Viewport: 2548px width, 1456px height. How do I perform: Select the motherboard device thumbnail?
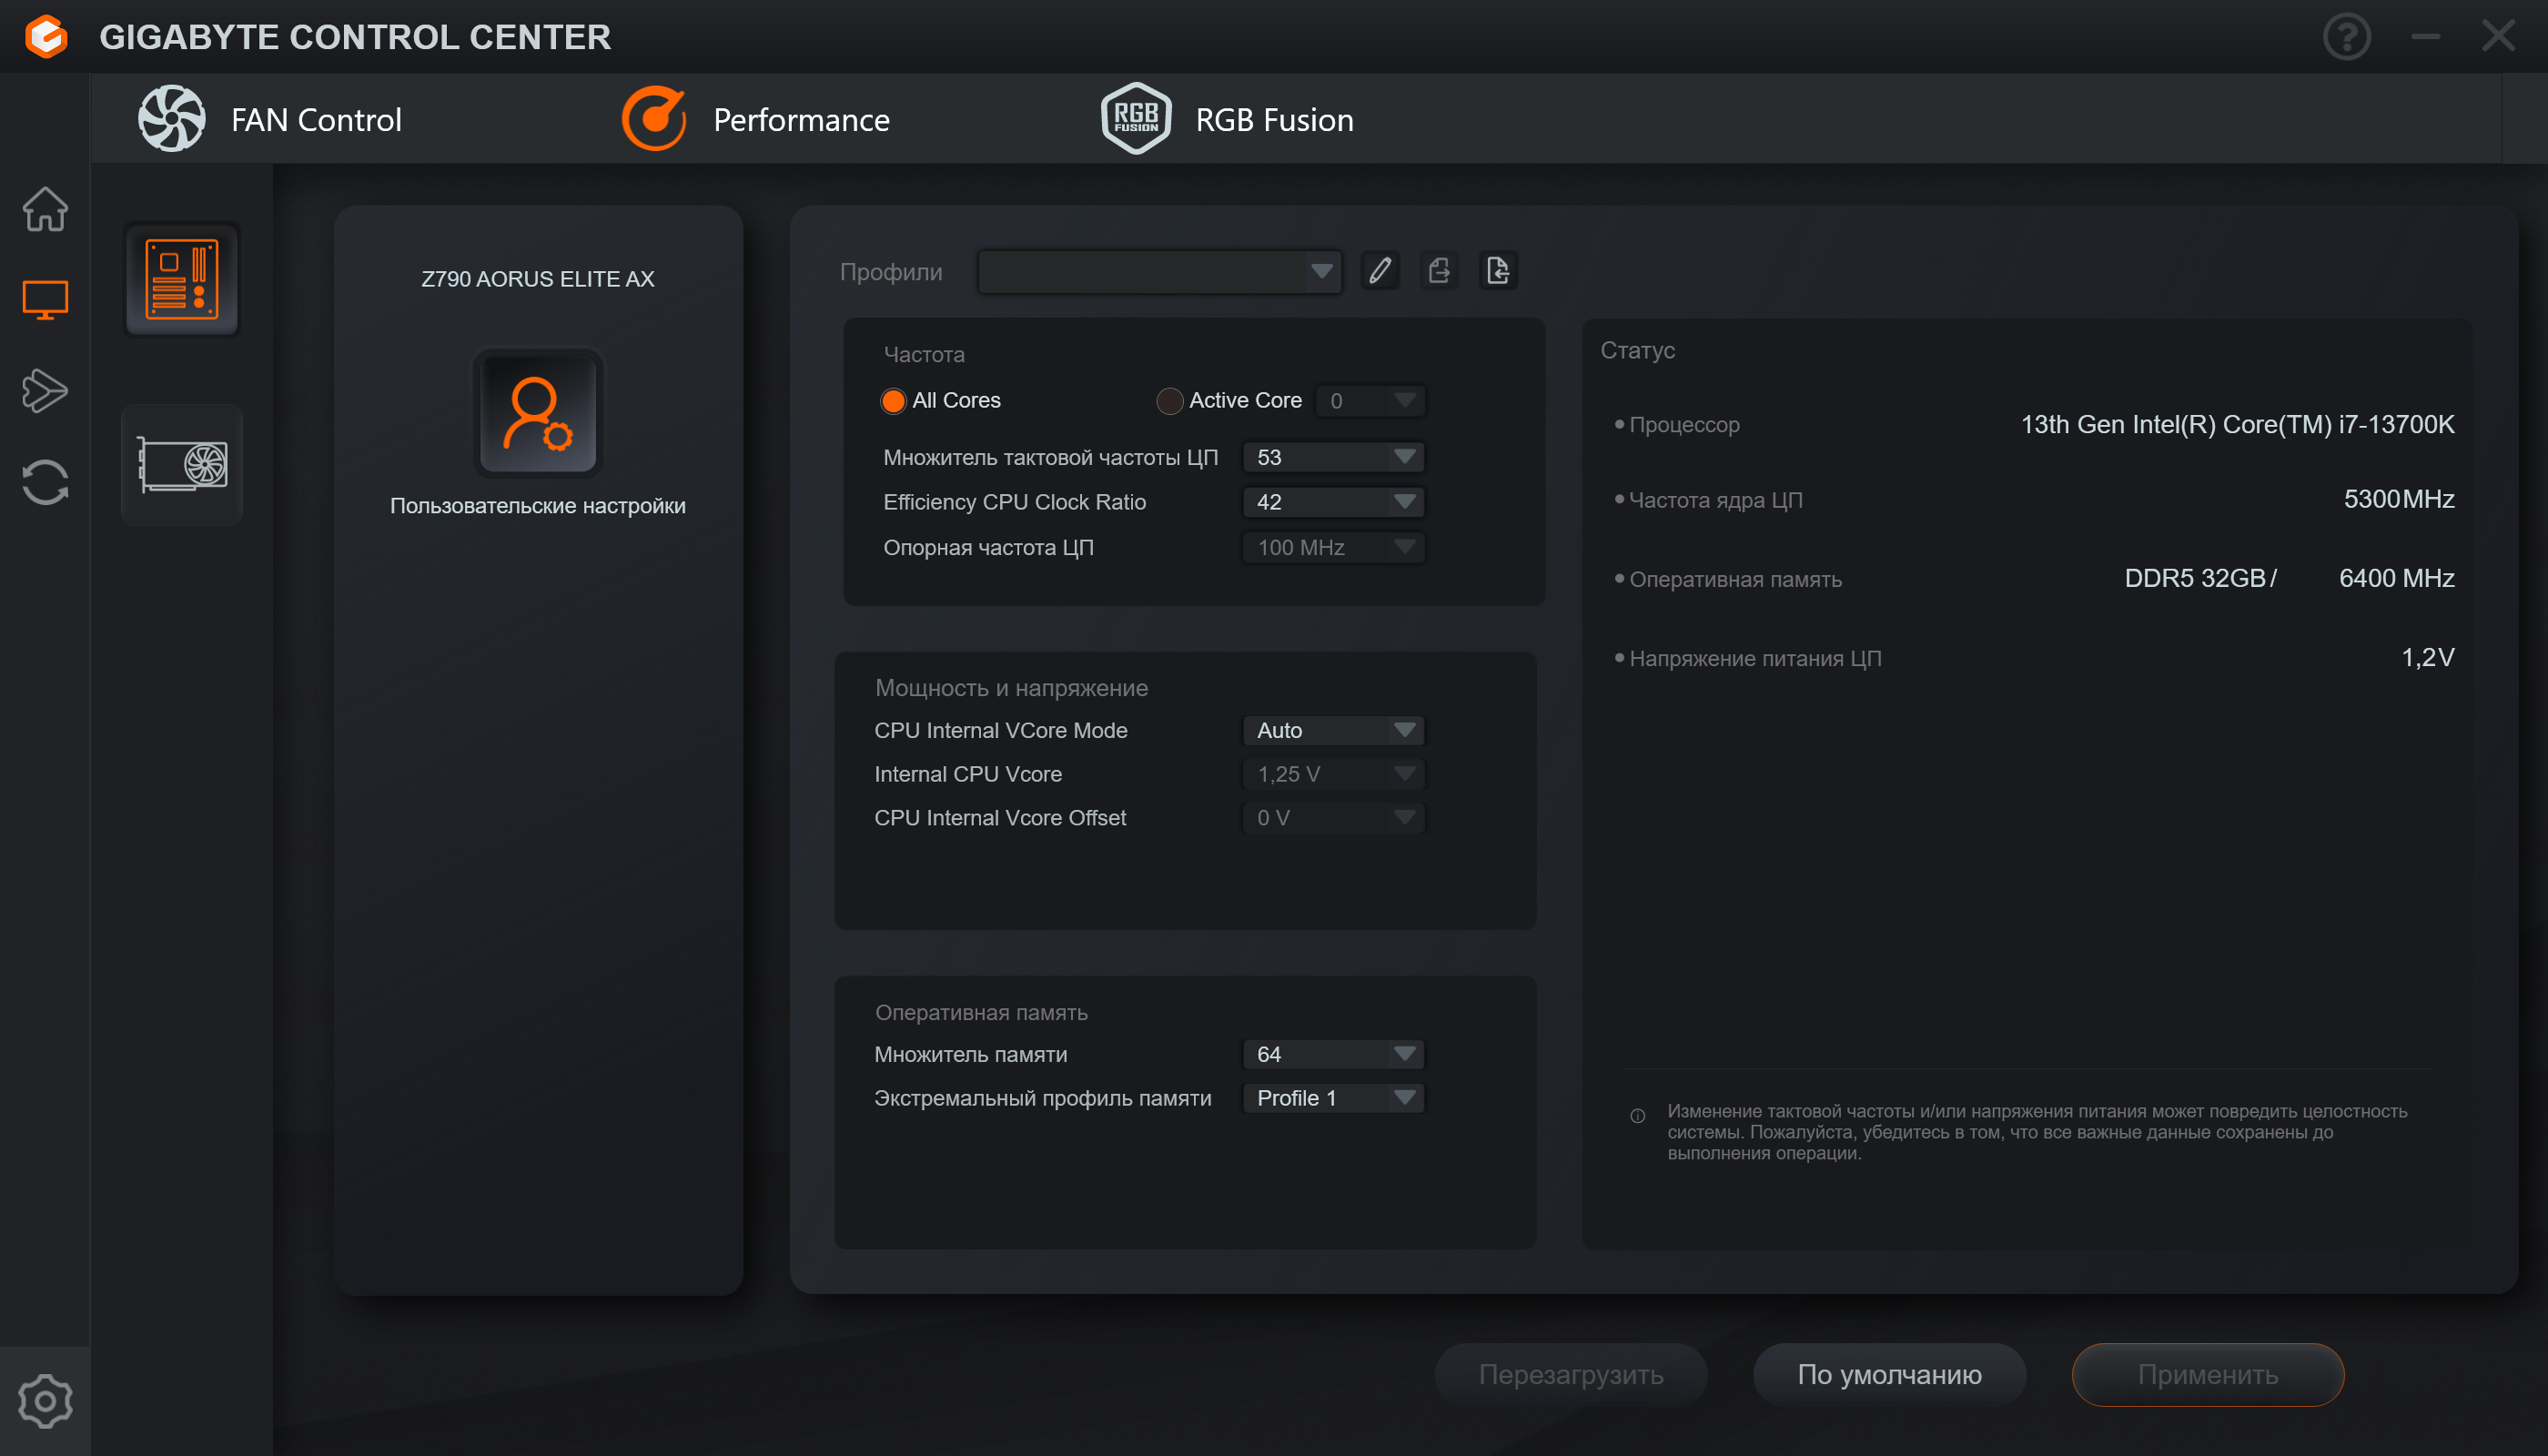(181, 279)
